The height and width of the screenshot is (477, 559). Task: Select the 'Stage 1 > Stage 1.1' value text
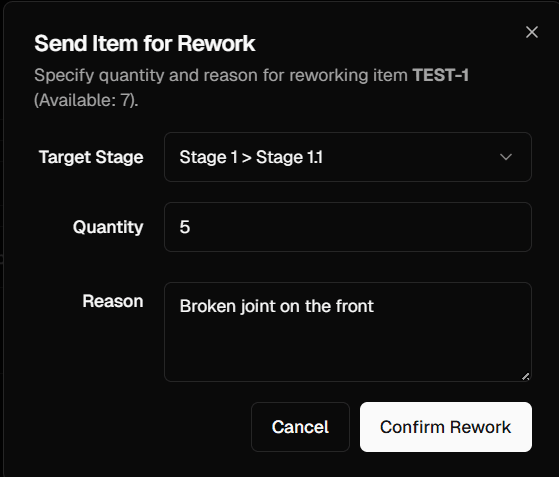tap(251, 157)
